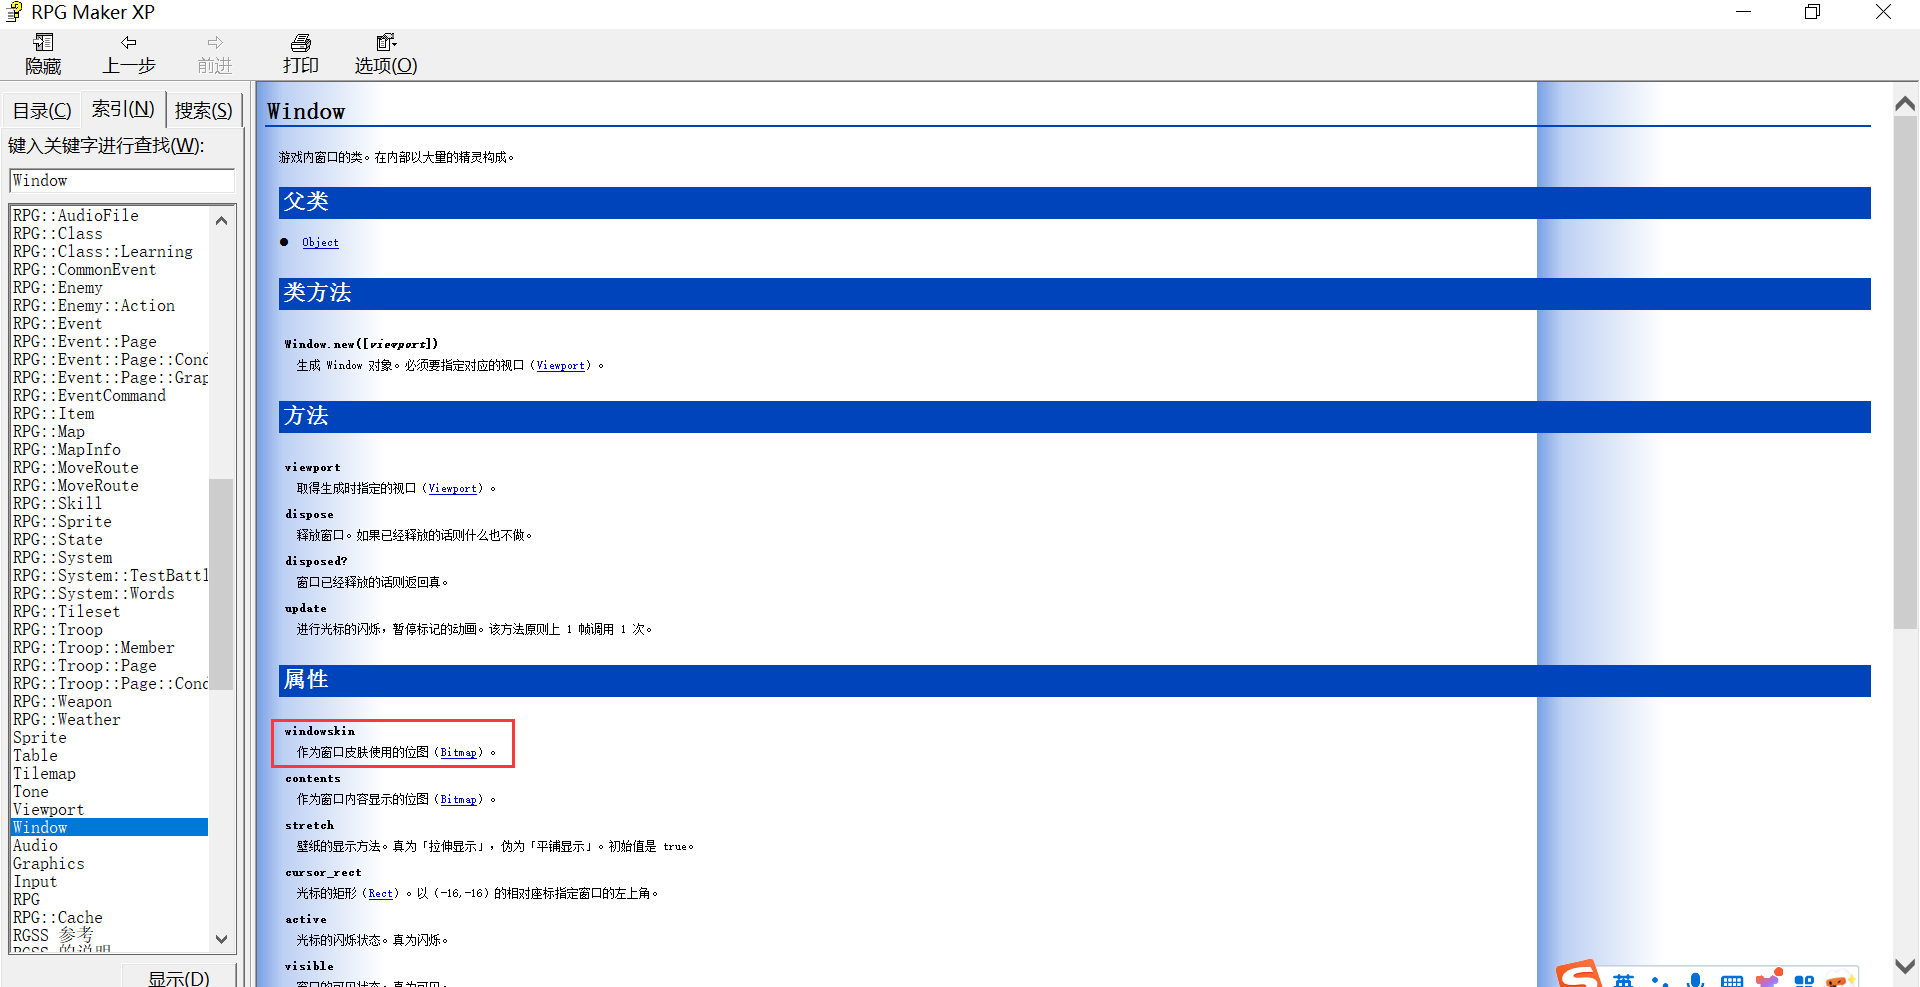1920x987 pixels.
Task: Choose the Input entry in the index list
Action: click(x=35, y=882)
